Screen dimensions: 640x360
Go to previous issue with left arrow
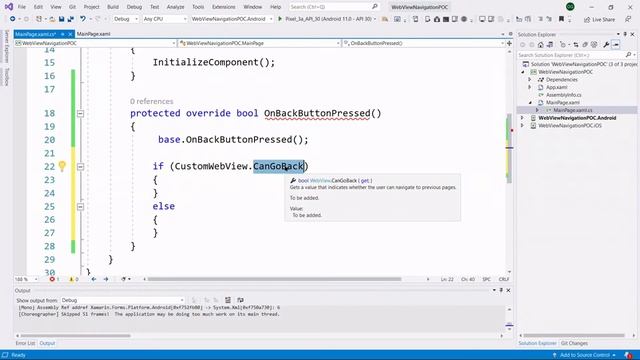click(94, 279)
